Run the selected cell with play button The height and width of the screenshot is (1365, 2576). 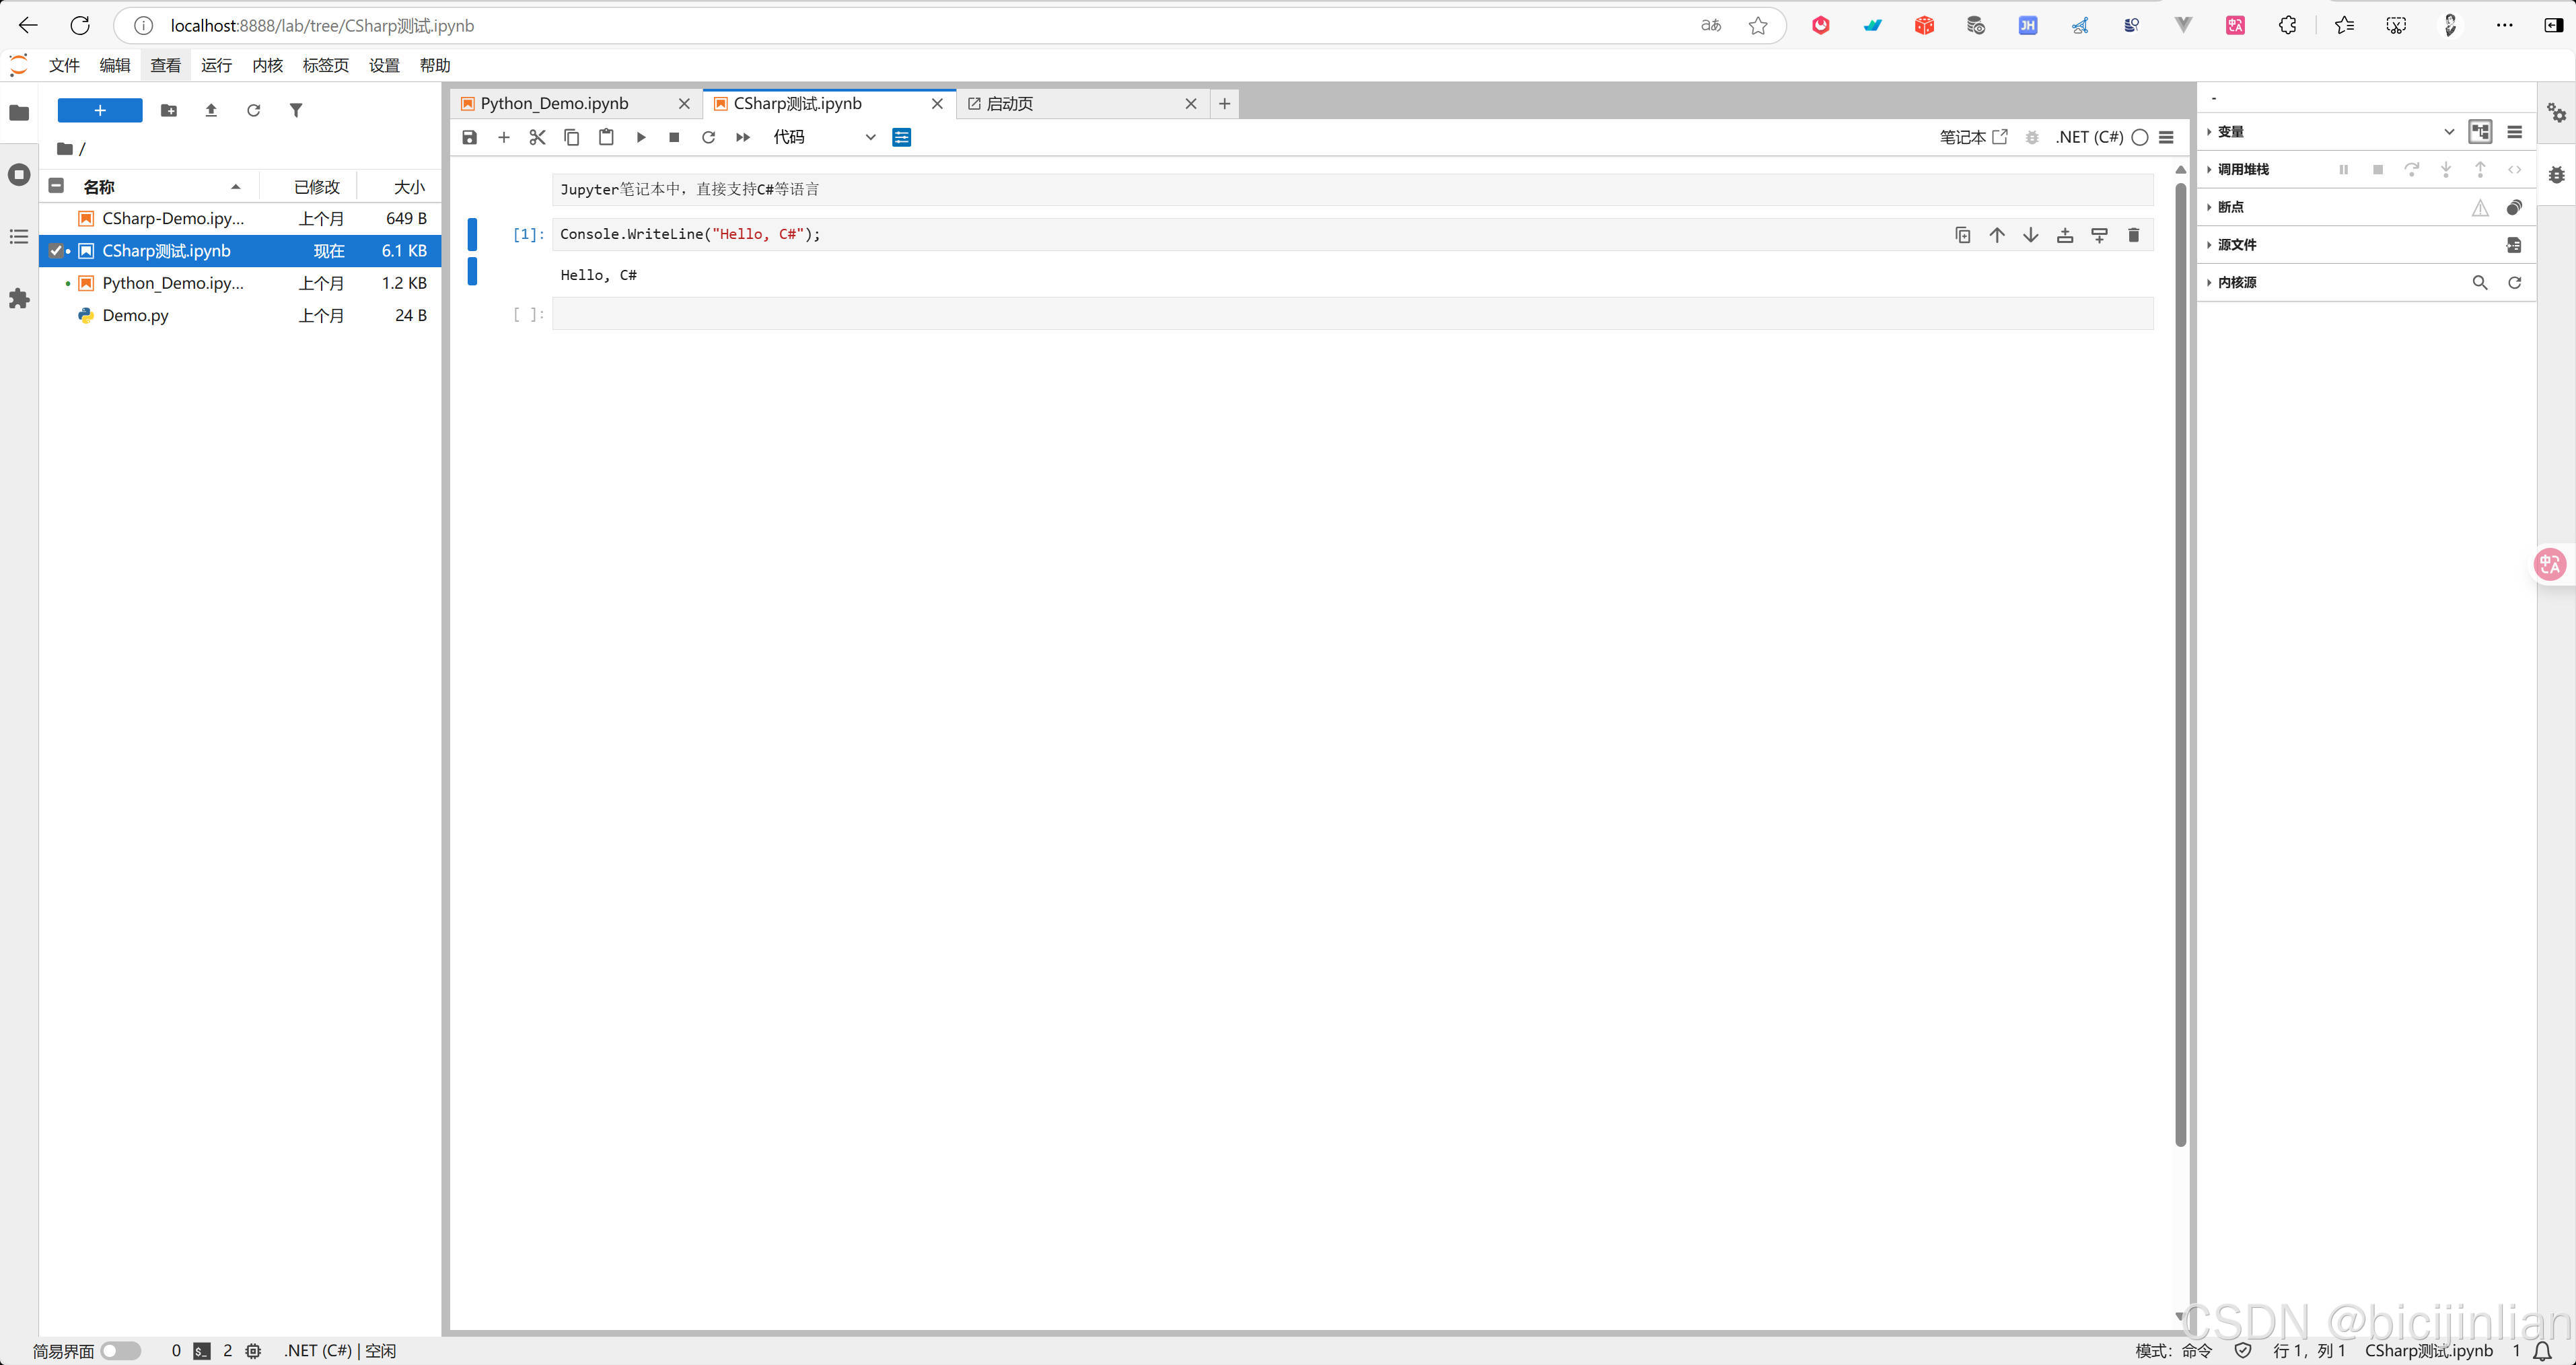click(641, 137)
